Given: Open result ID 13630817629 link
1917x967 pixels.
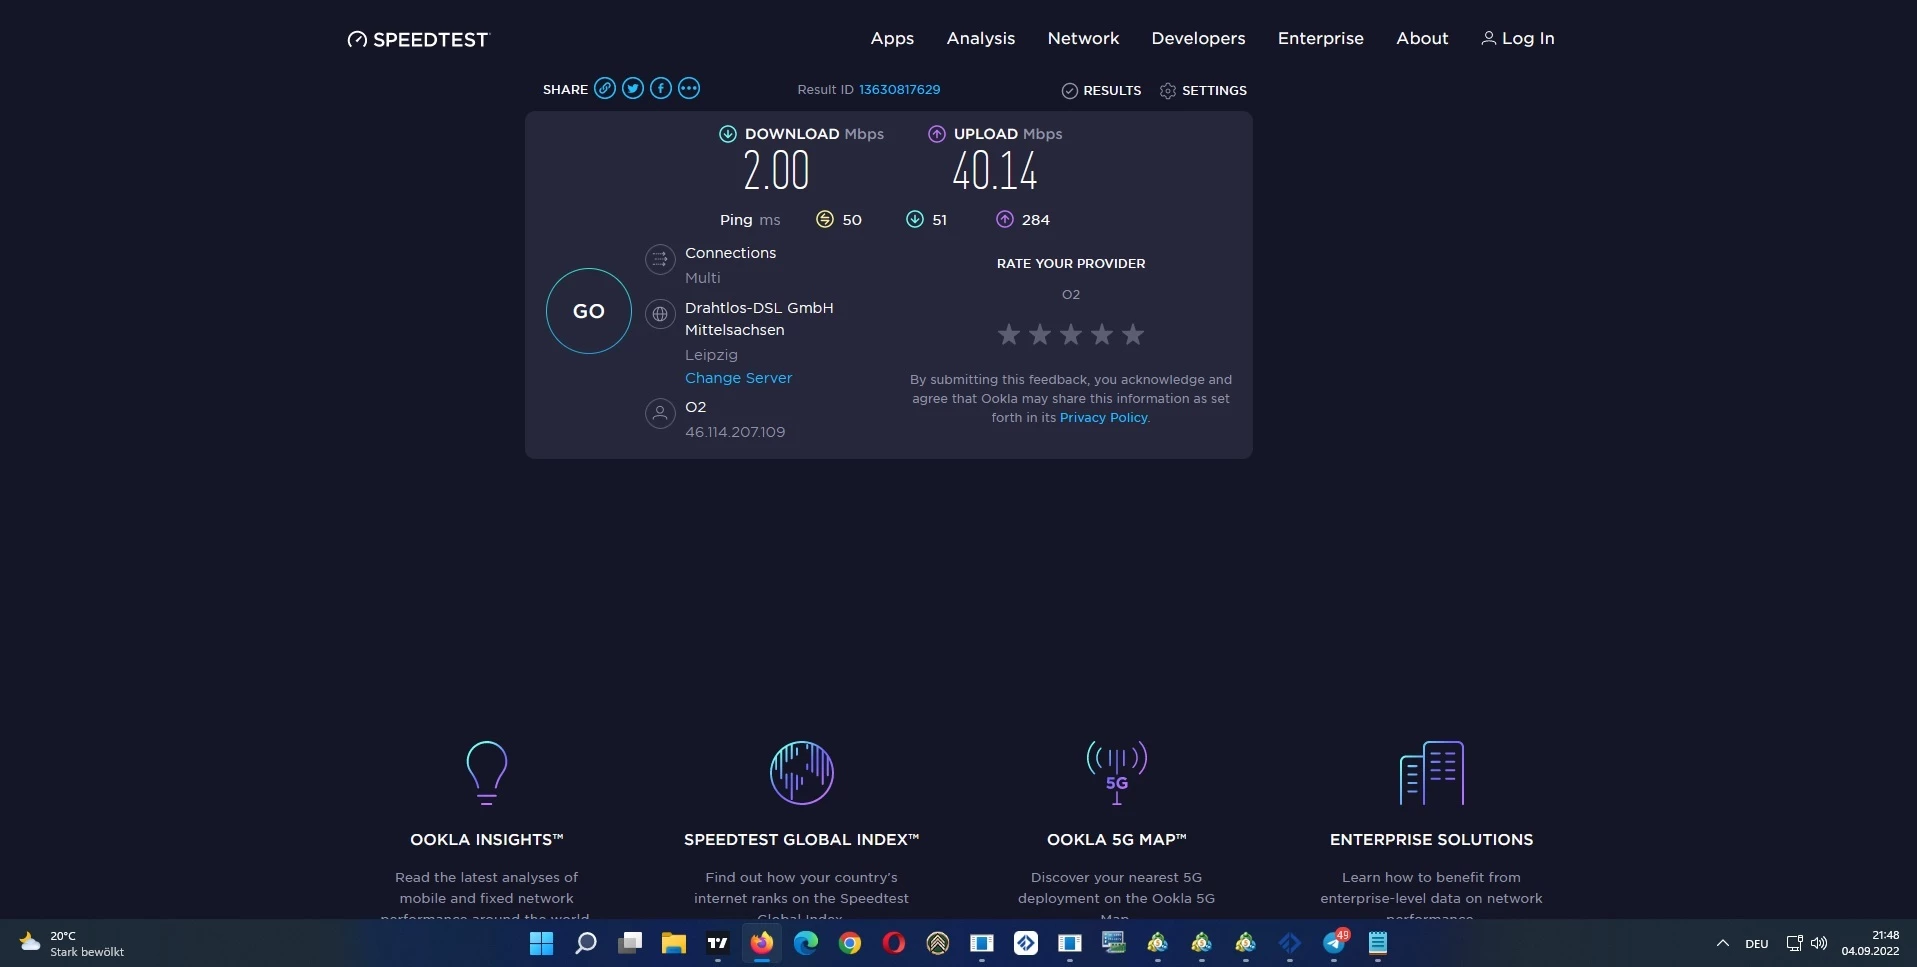Looking at the screenshot, I should 900,89.
